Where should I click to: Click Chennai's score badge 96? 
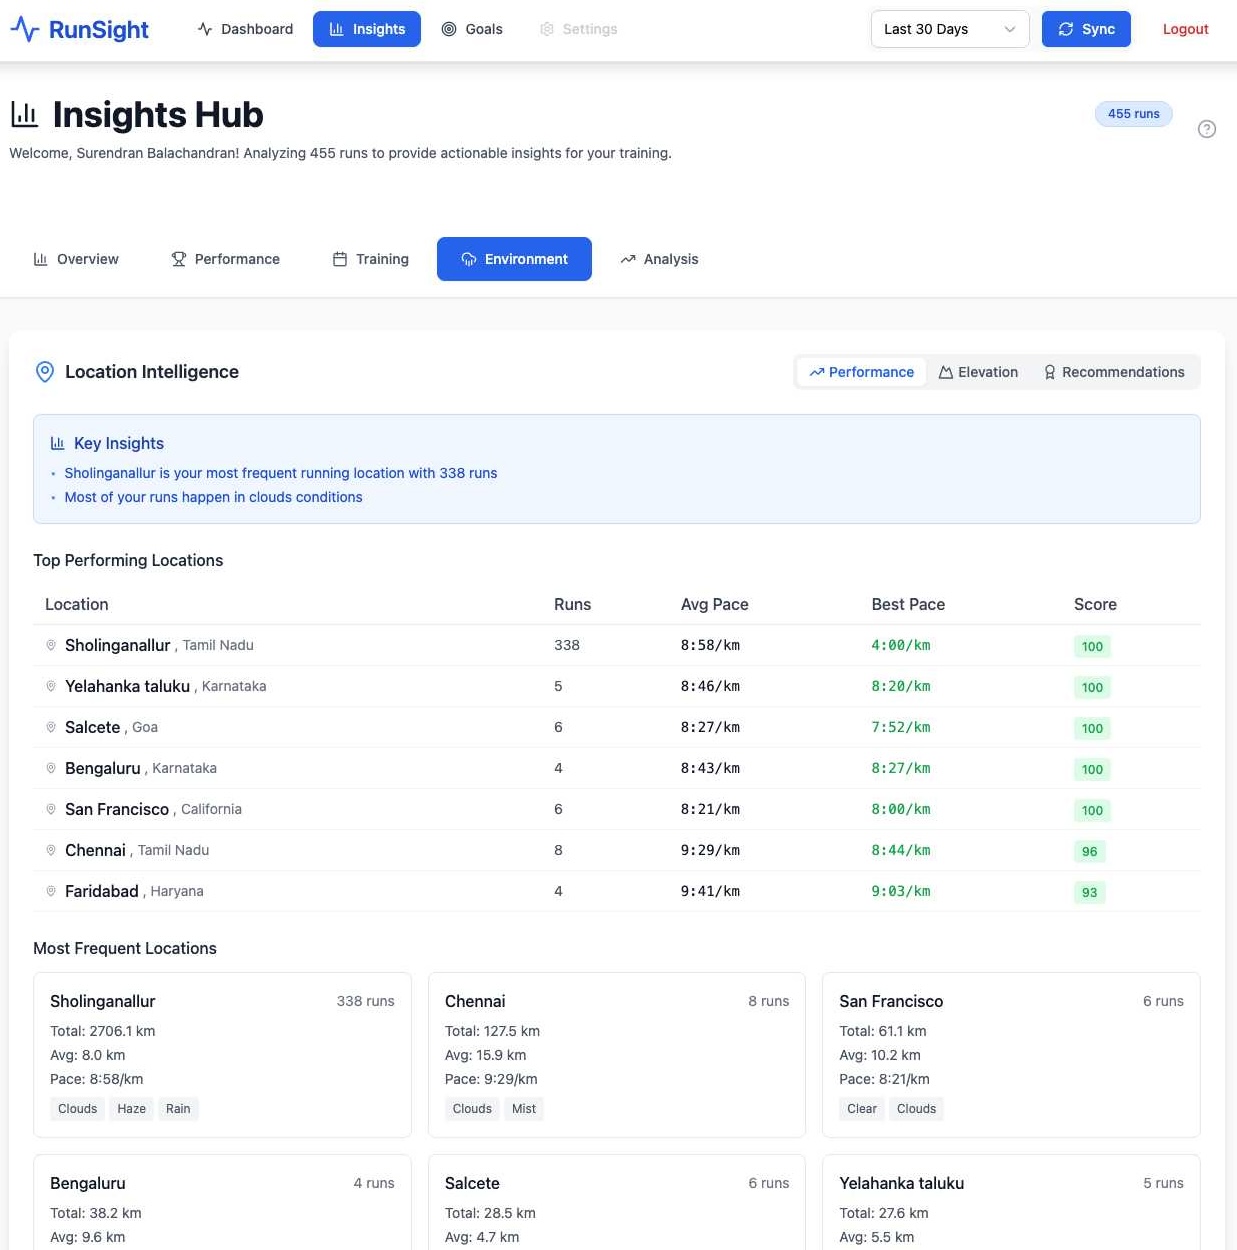coord(1089,851)
